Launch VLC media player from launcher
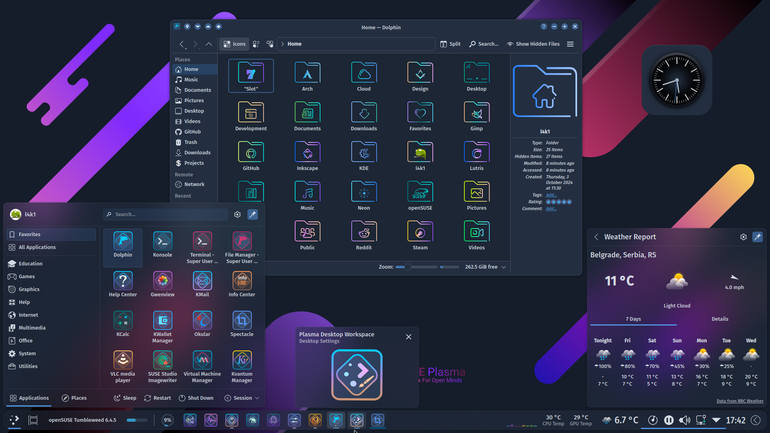 123,366
